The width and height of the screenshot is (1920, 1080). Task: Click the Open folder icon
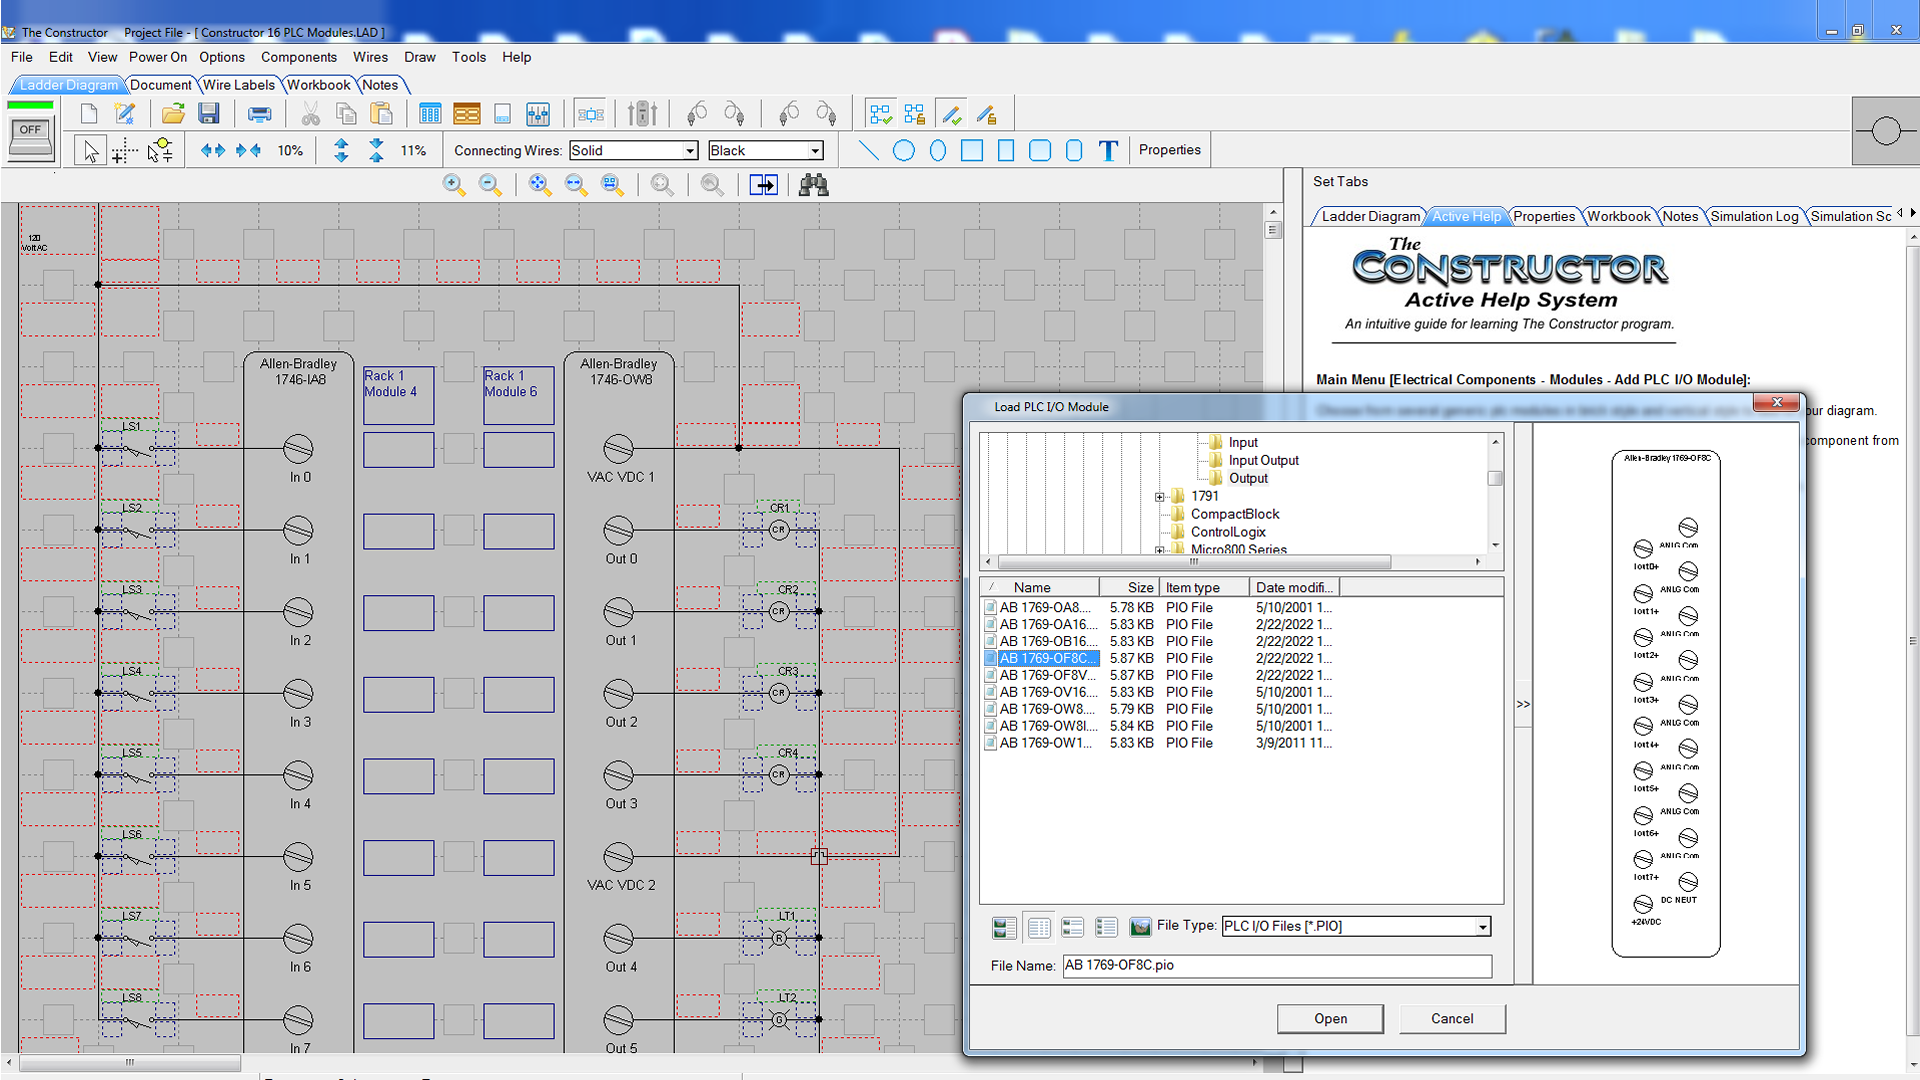pyautogui.click(x=174, y=114)
